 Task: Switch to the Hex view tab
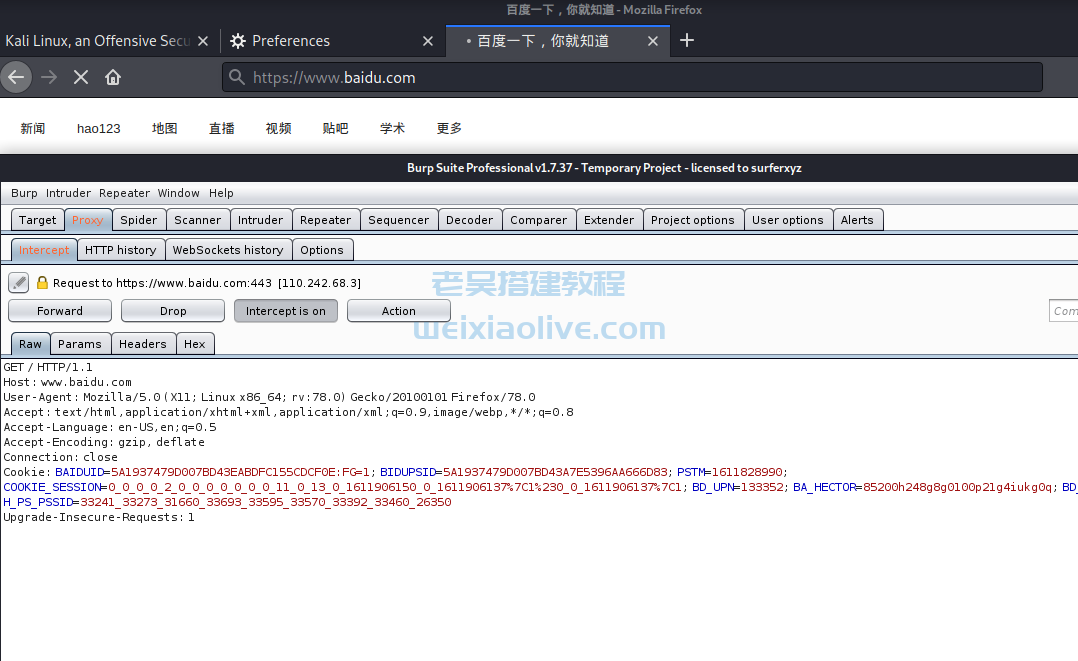pos(195,344)
